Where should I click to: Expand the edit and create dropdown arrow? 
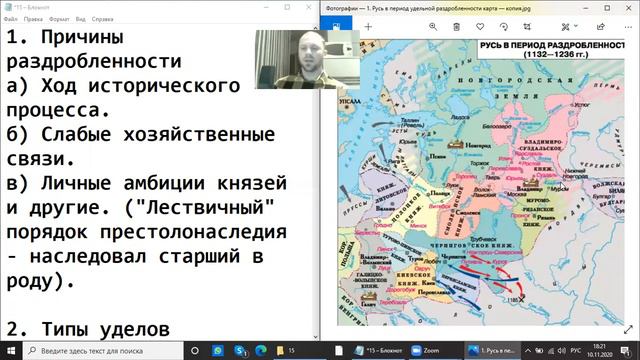576,26
